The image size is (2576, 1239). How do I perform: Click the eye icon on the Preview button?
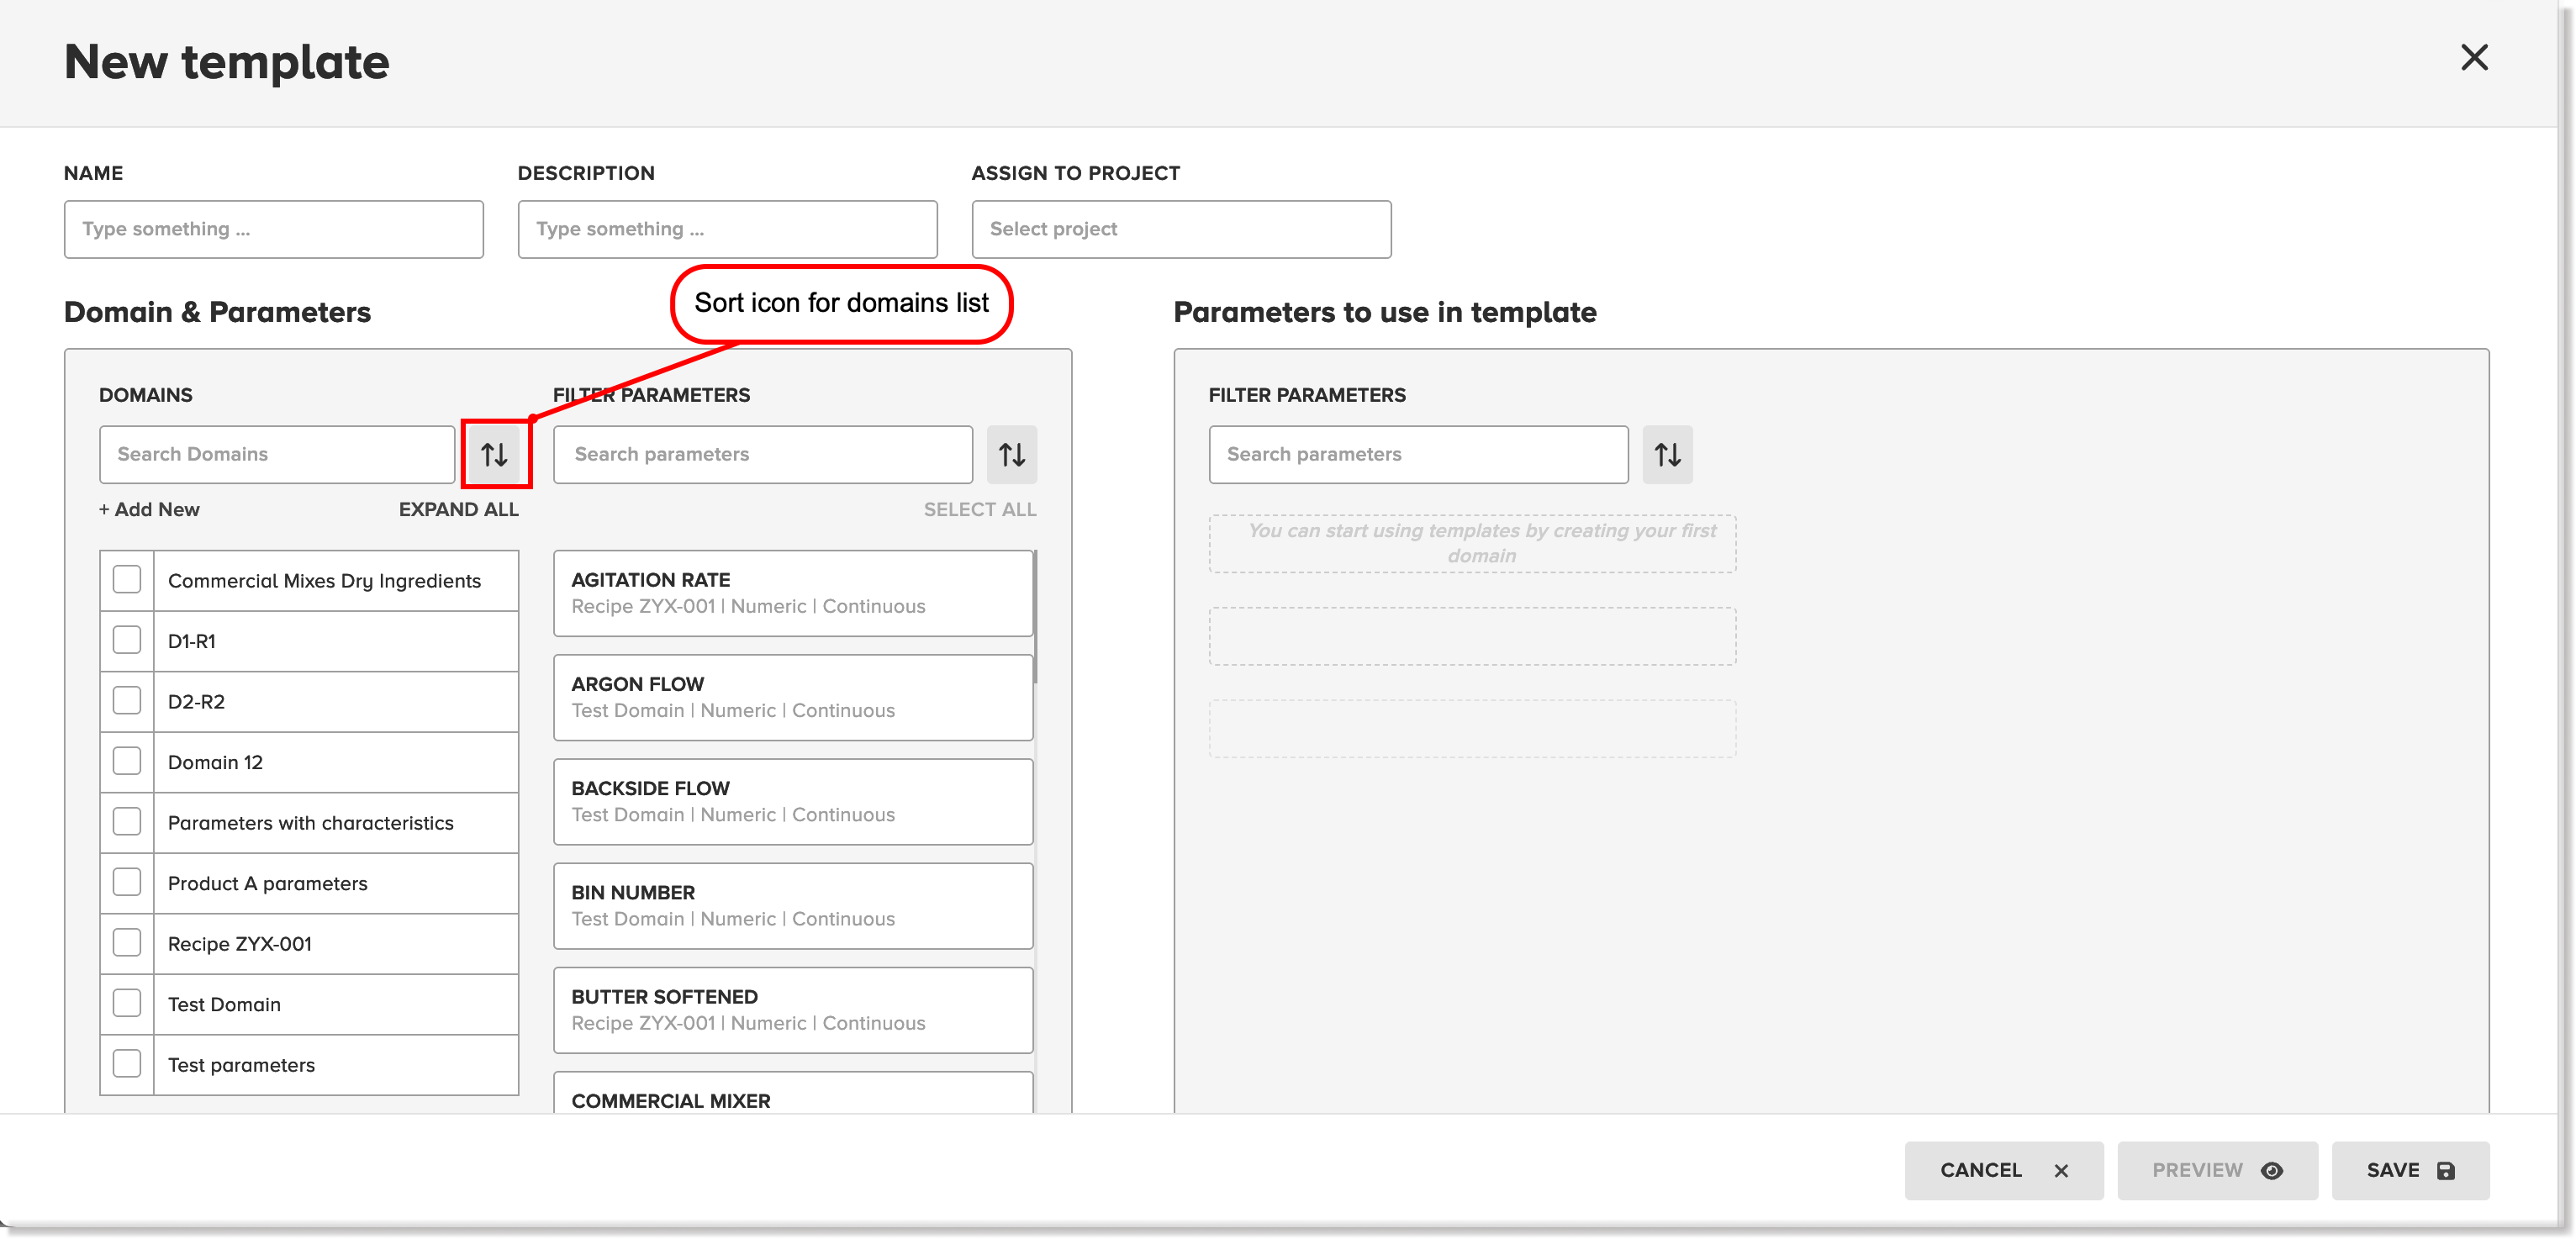(x=2272, y=1170)
